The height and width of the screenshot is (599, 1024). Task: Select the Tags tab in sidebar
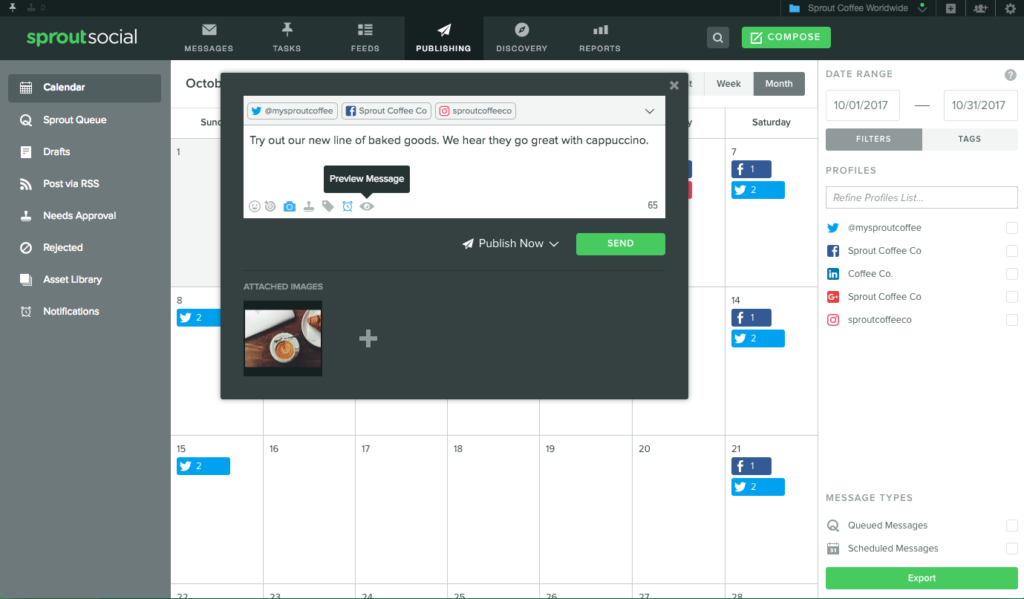click(x=970, y=139)
